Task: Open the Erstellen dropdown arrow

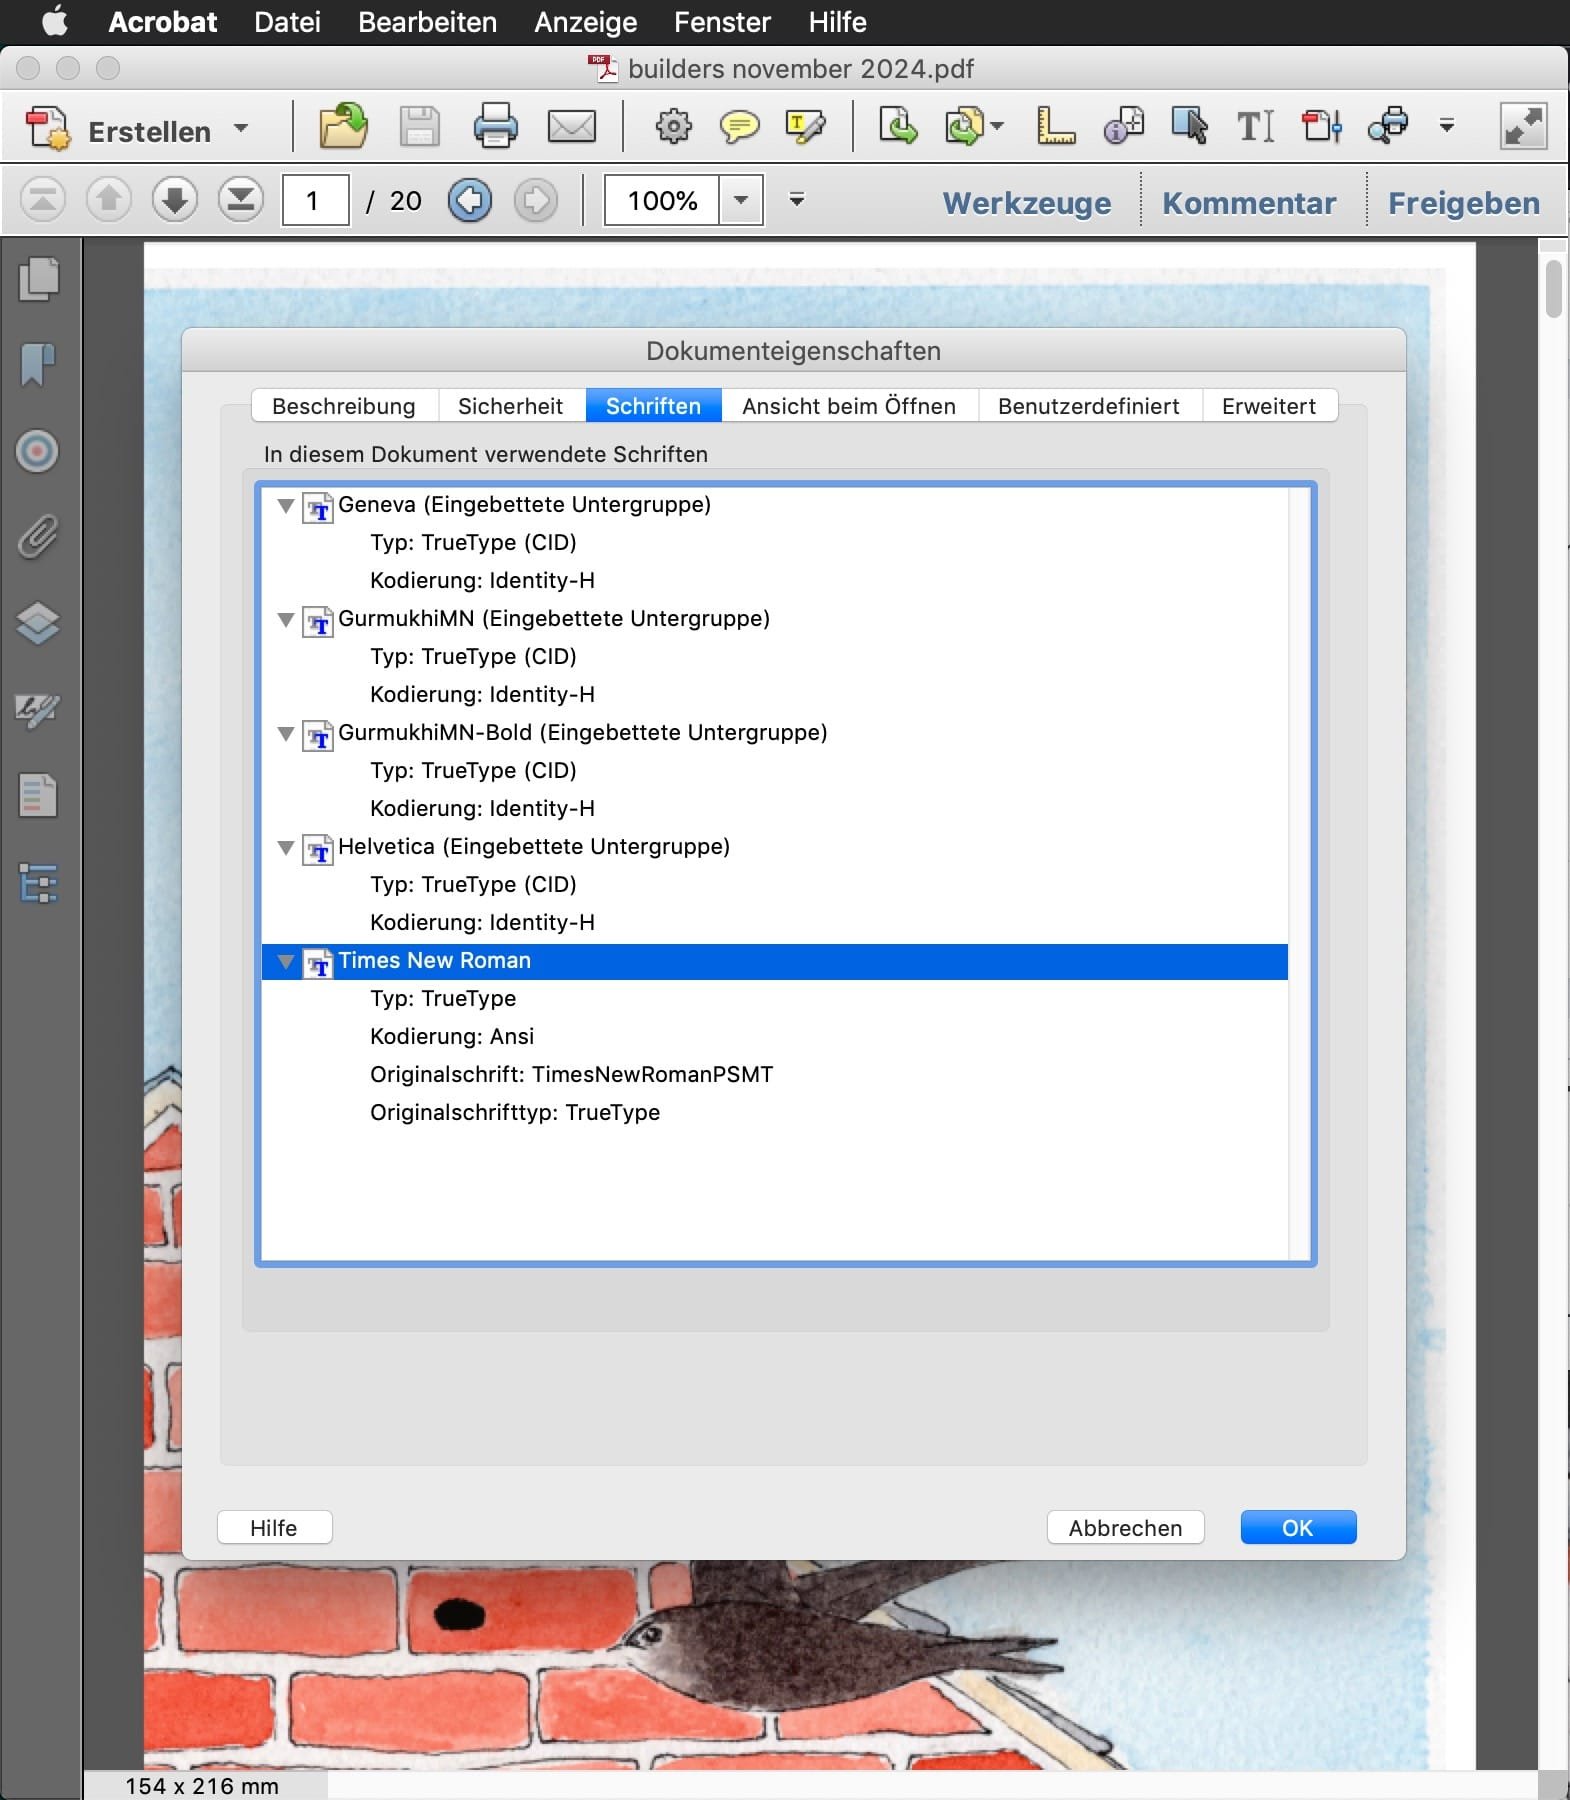Action: [240, 129]
